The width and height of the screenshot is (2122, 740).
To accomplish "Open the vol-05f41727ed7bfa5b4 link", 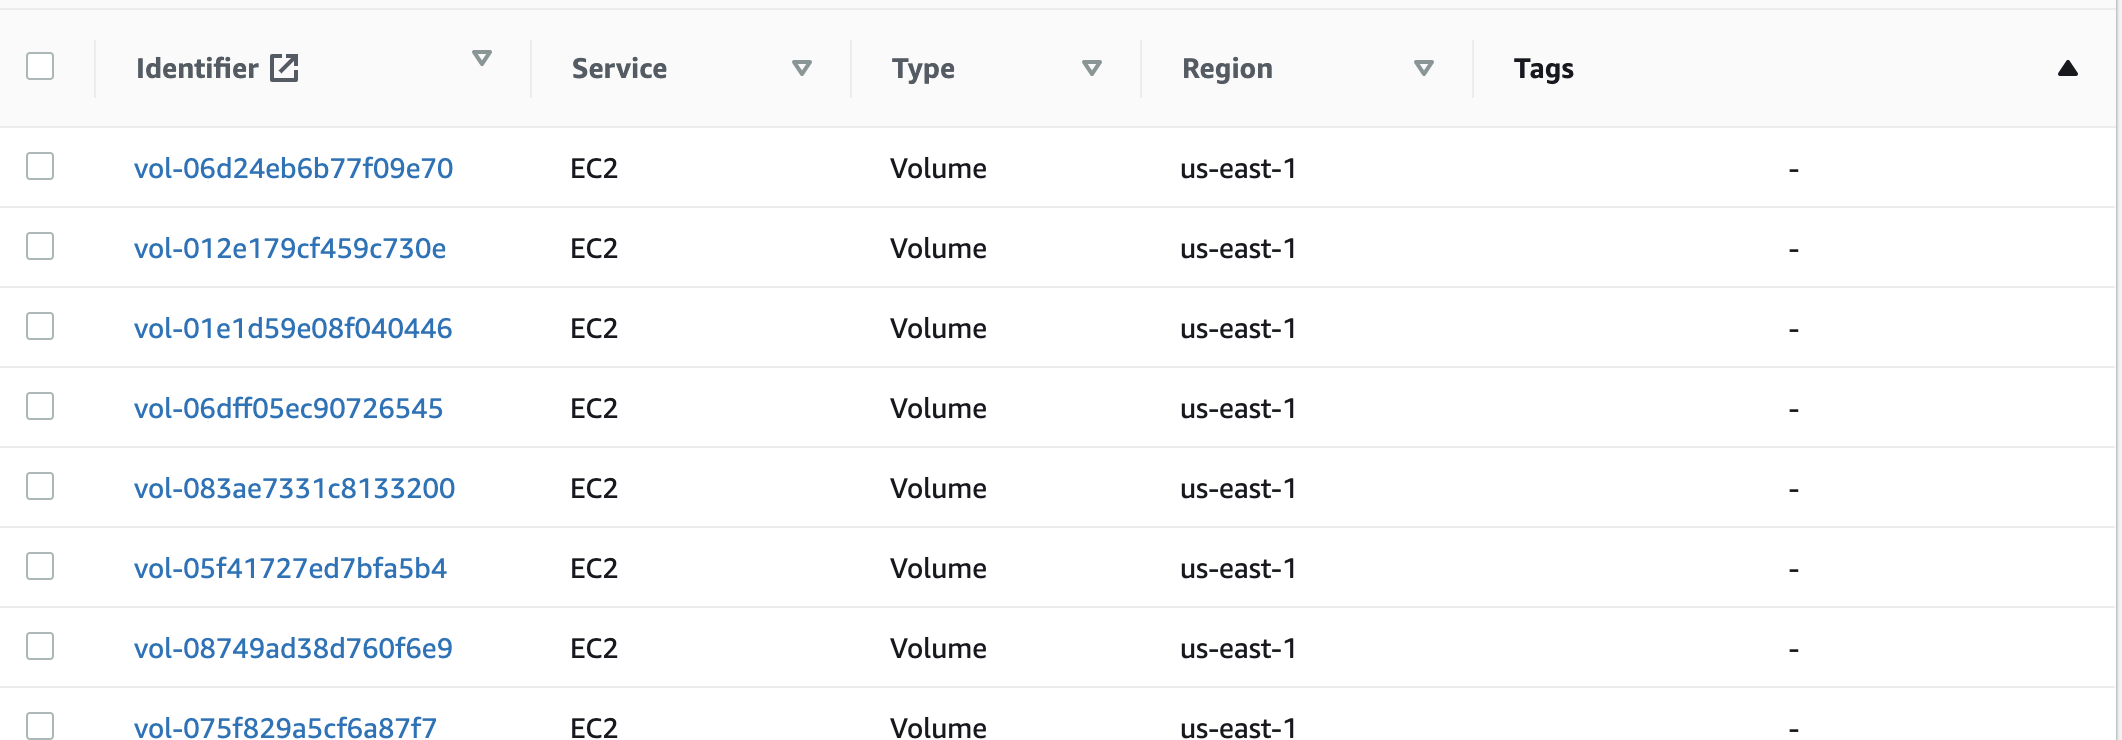I will click(290, 568).
